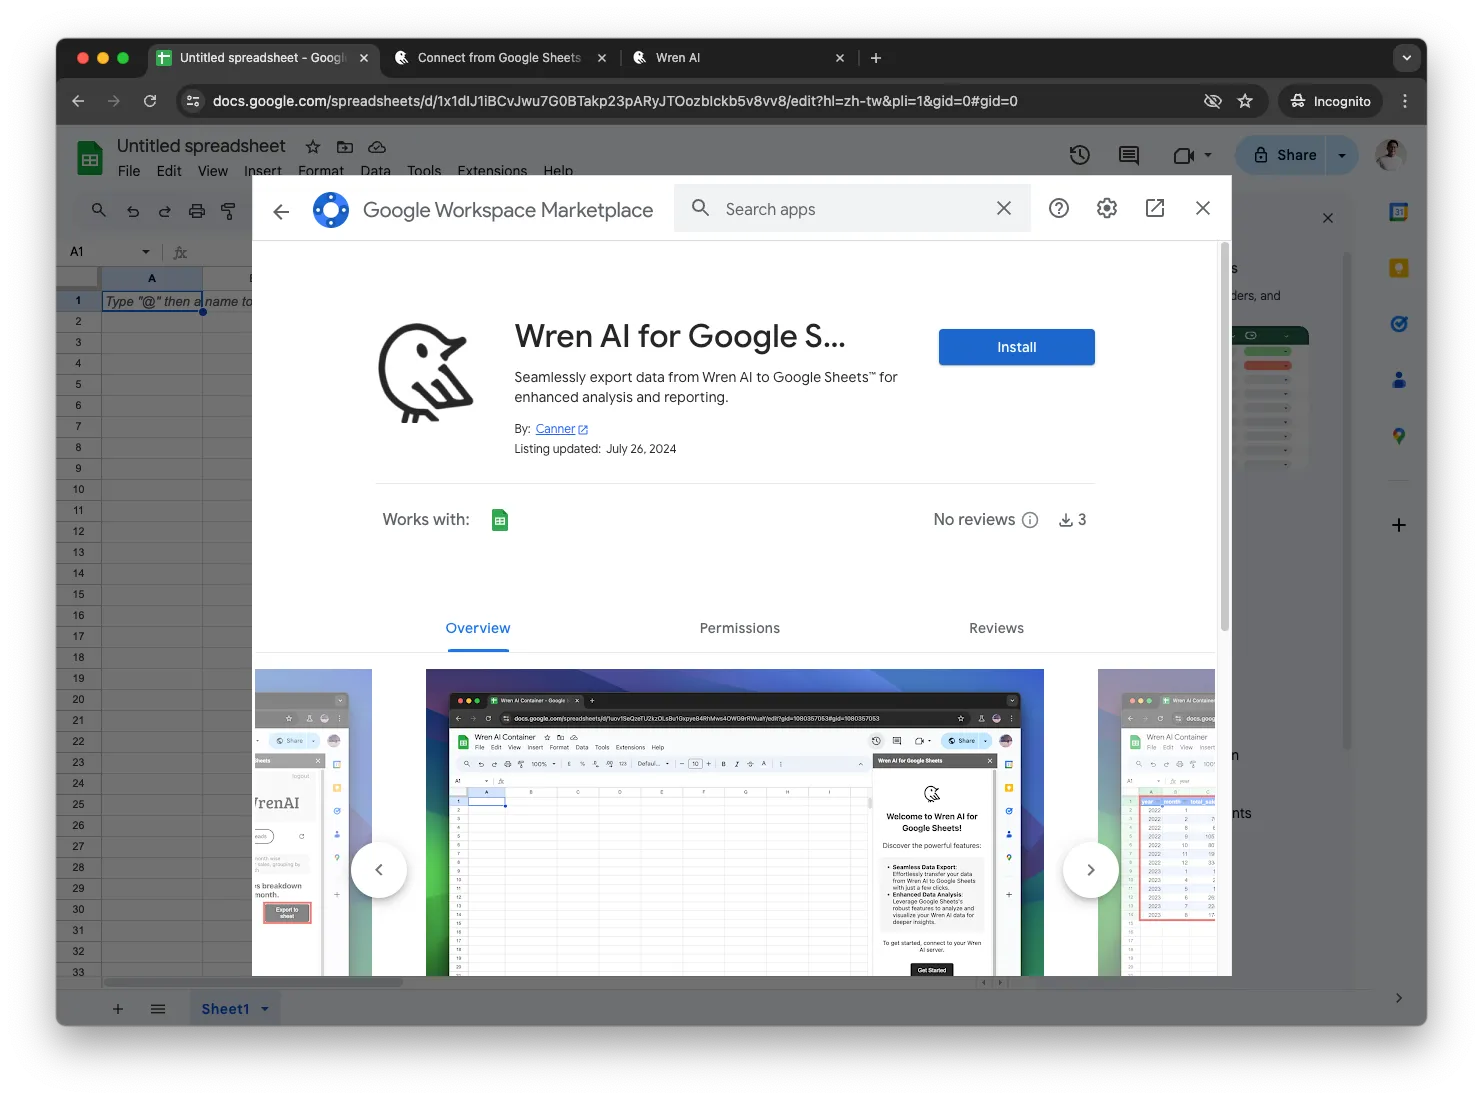Close the Marketplace dialog
This screenshot has height=1100, width=1483.
1203,208
